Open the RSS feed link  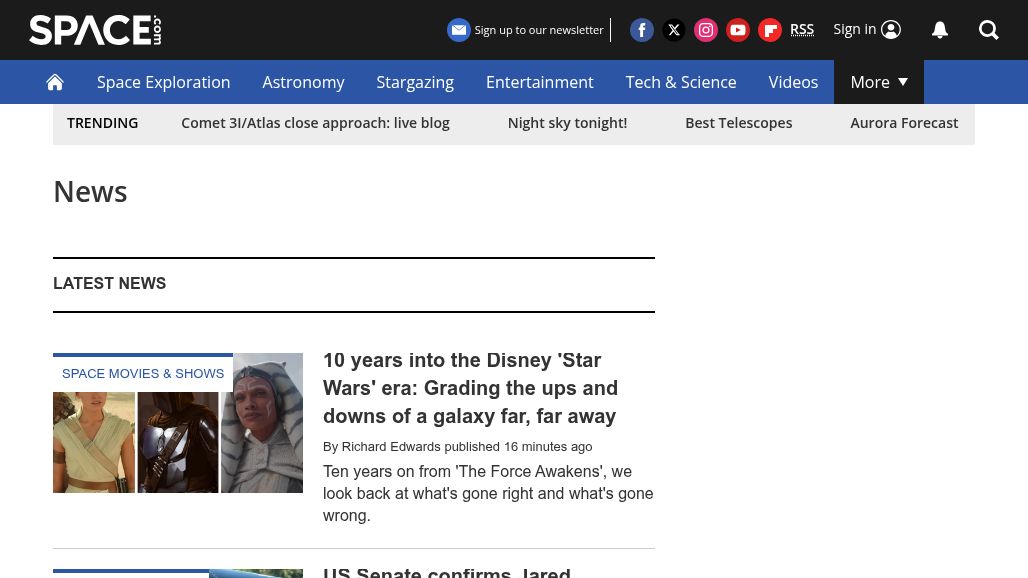pyautogui.click(x=802, y=29)
